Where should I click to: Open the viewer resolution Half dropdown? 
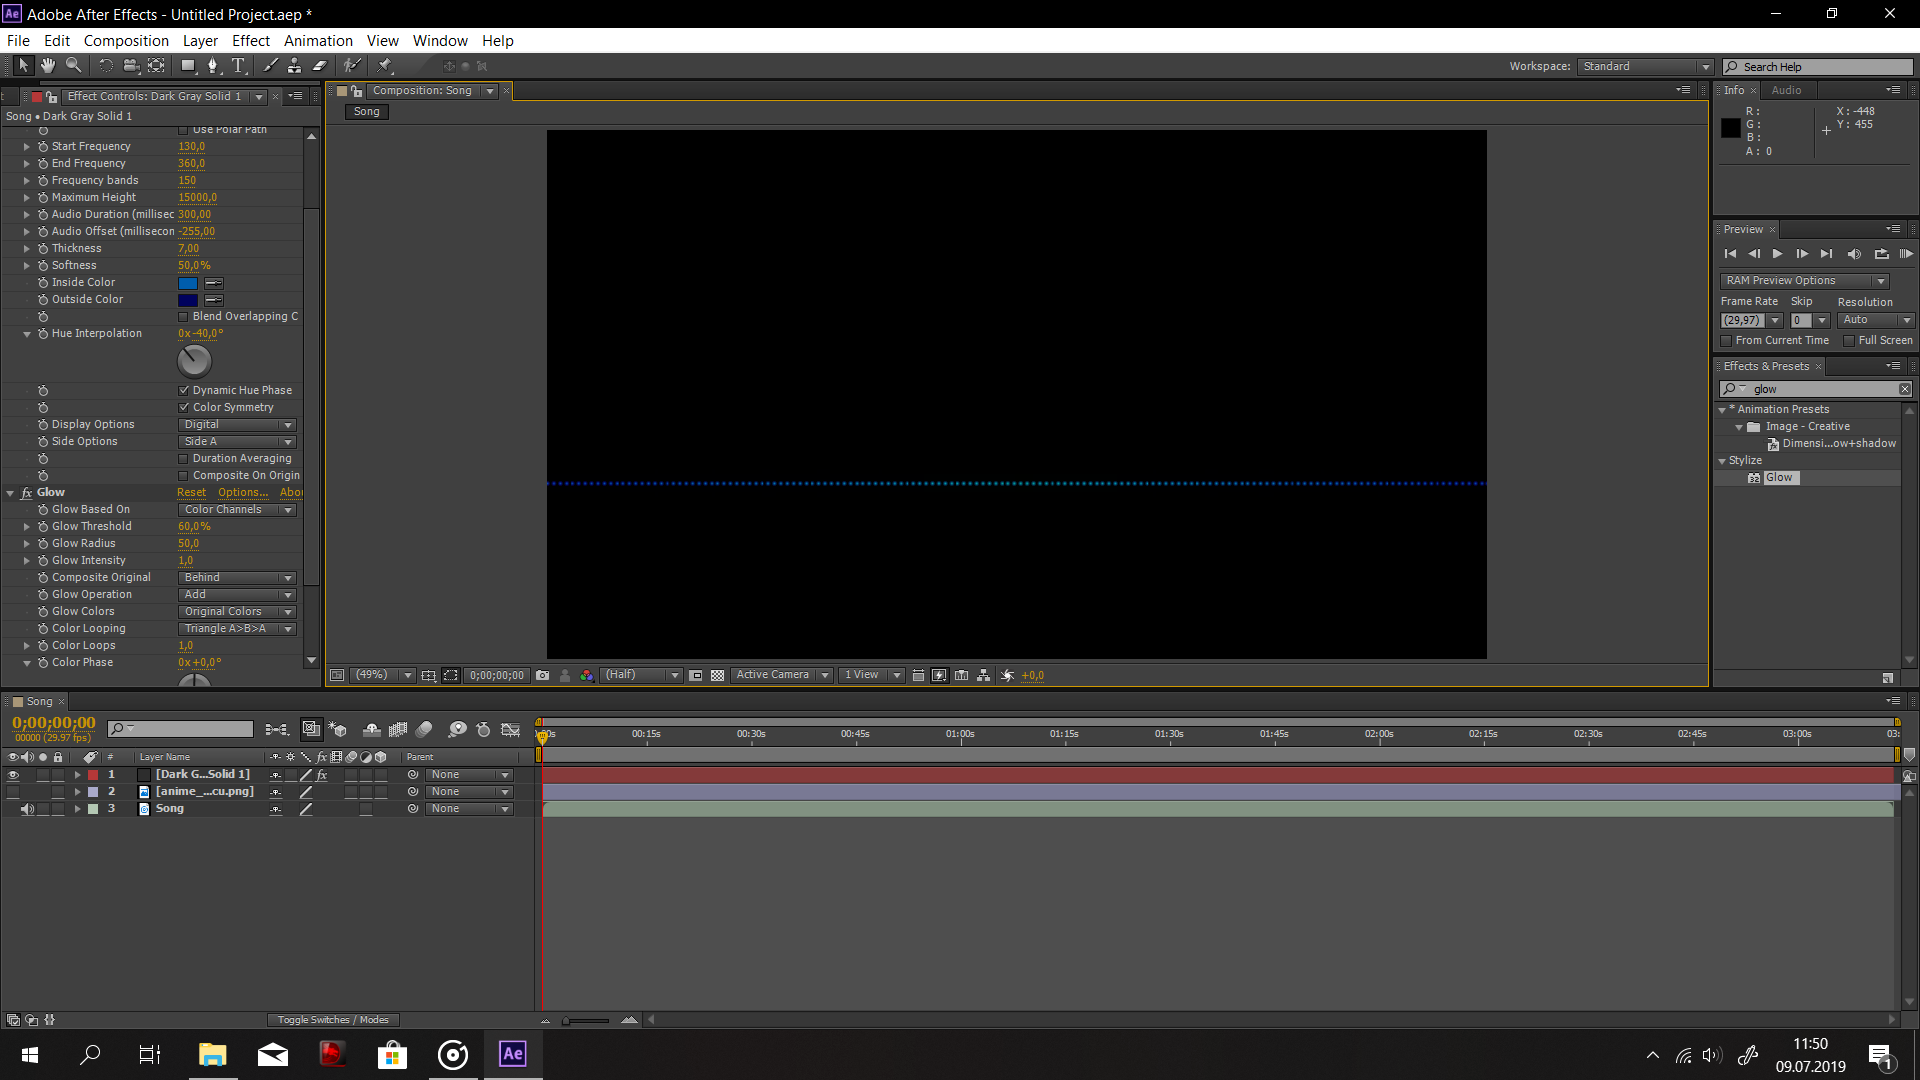pyautogui.click(x=641, y=676)
